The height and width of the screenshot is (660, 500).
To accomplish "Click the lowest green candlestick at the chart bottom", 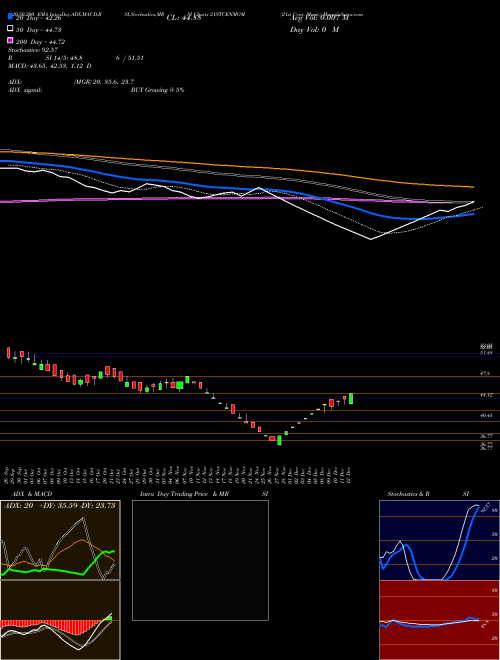I will pos(279,440).
